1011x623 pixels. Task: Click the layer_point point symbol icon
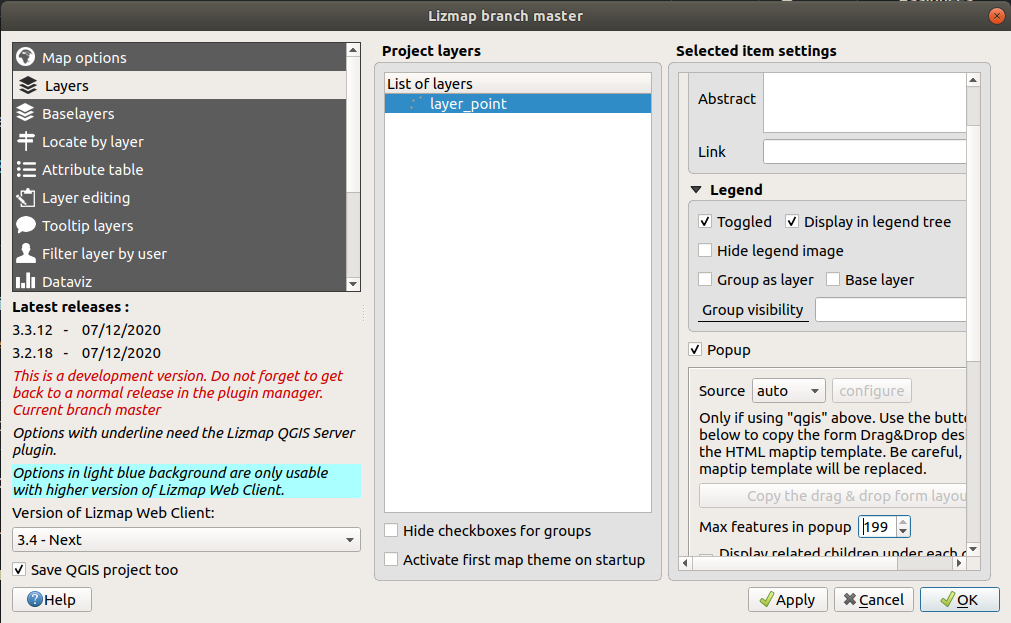pos(416,103)
